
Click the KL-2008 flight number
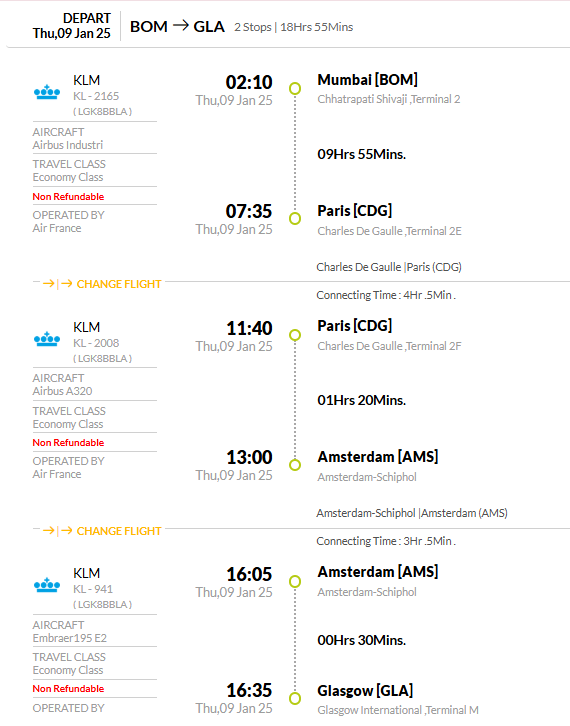[96, 343]
